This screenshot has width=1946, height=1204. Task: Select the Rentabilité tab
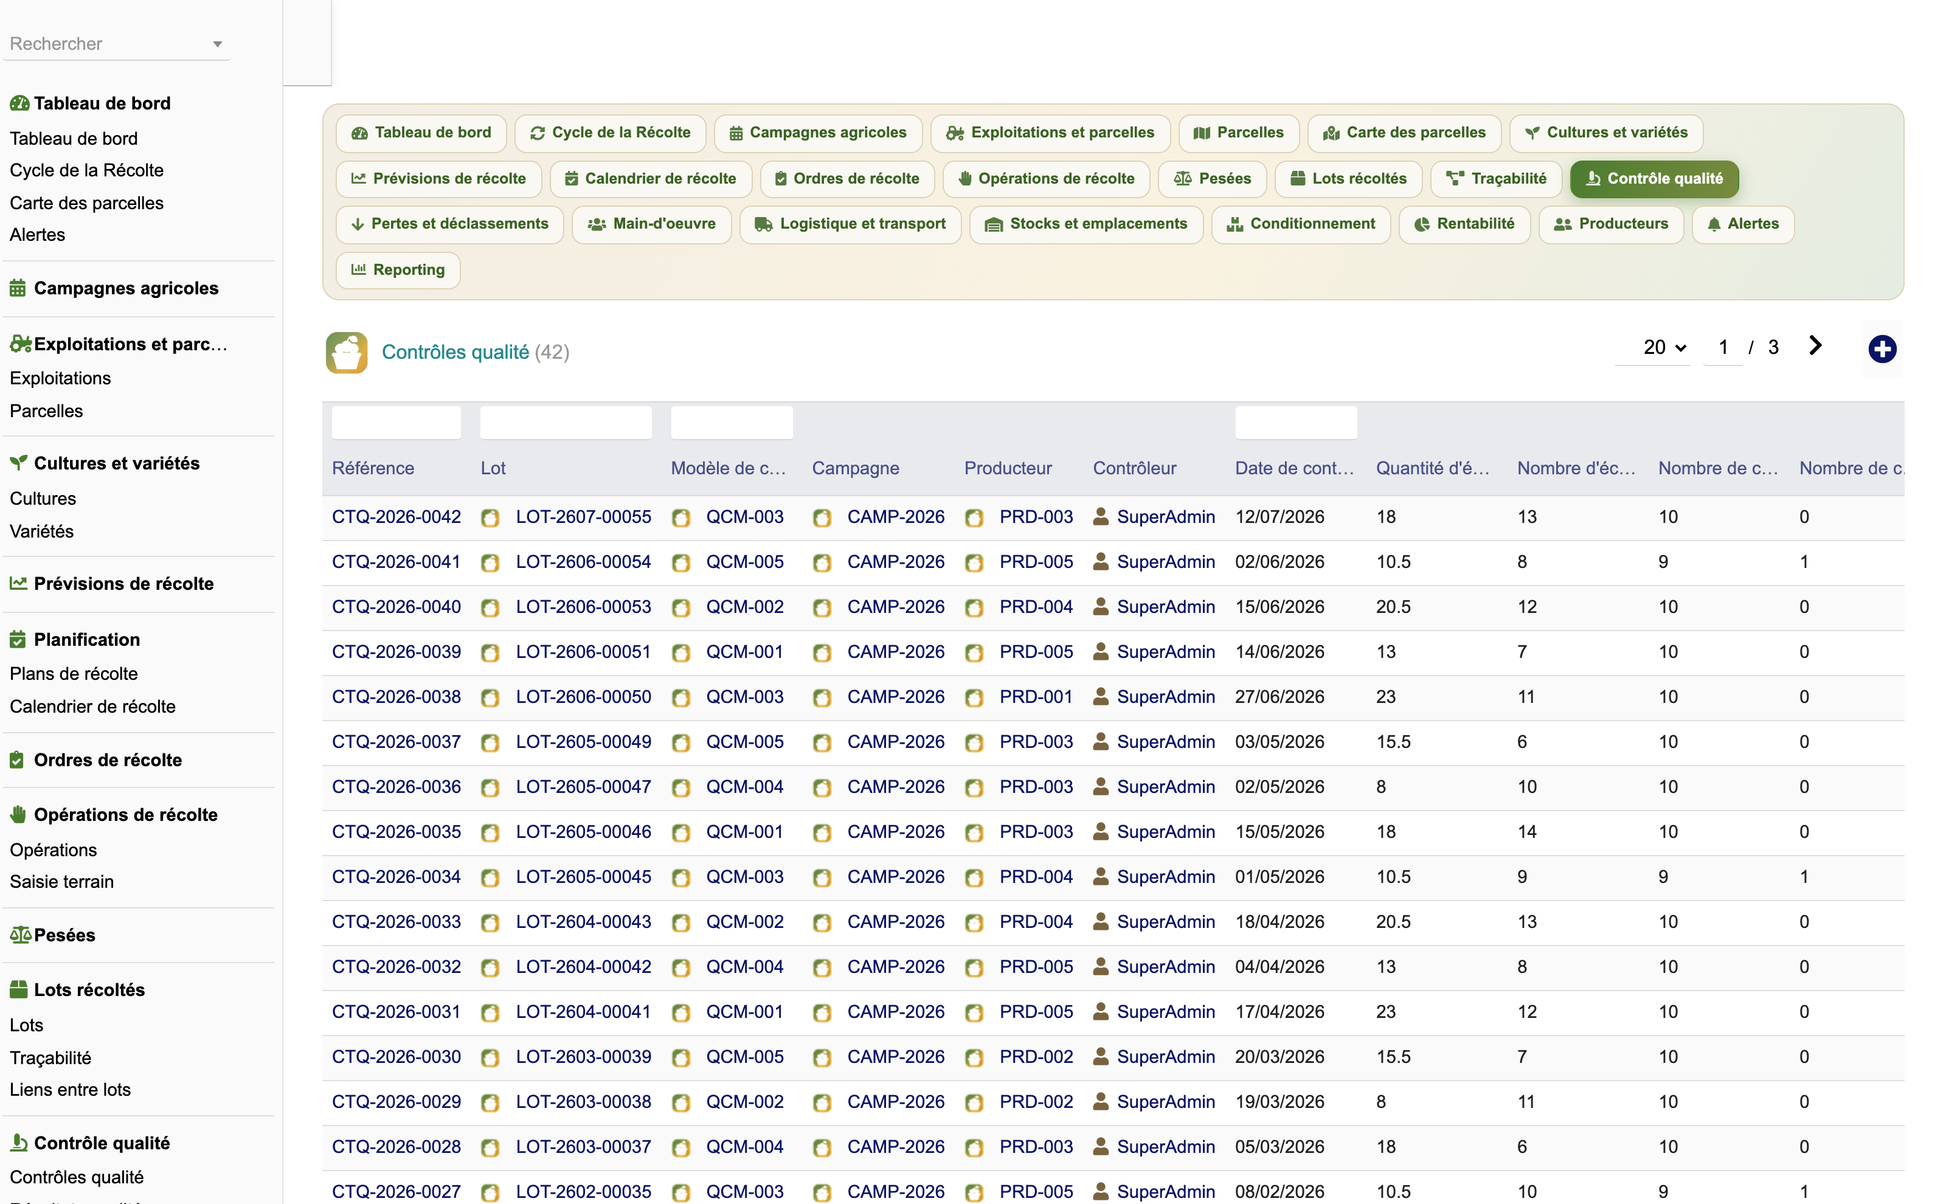pos(1464,224)
